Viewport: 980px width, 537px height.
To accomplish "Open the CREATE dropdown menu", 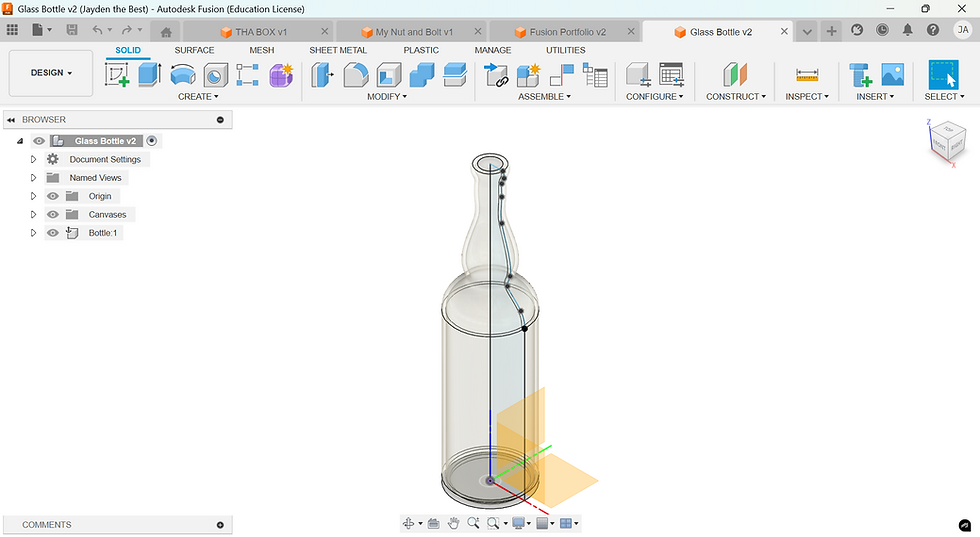I will point(198,96).
